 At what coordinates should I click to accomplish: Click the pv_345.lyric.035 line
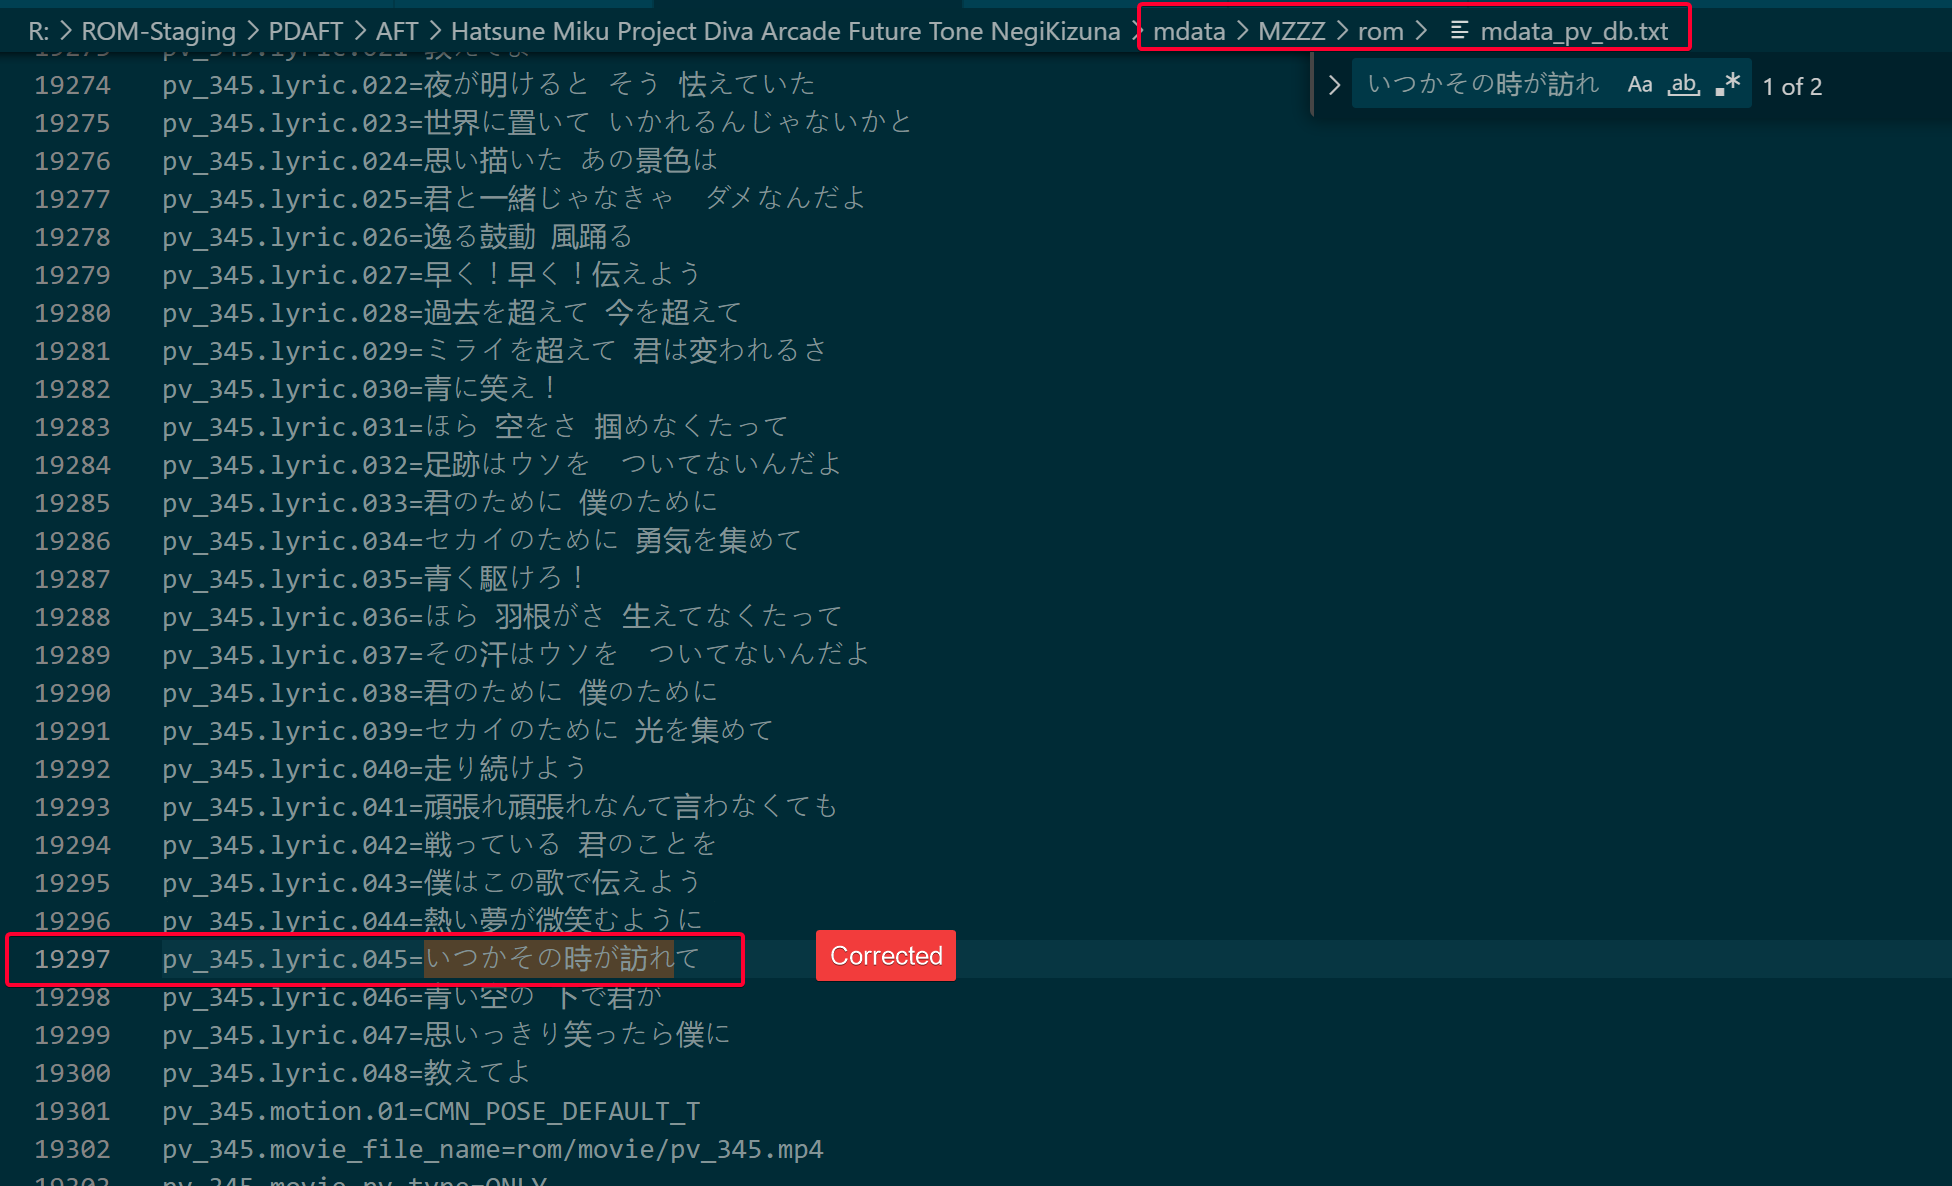click(x=374, y=579)
